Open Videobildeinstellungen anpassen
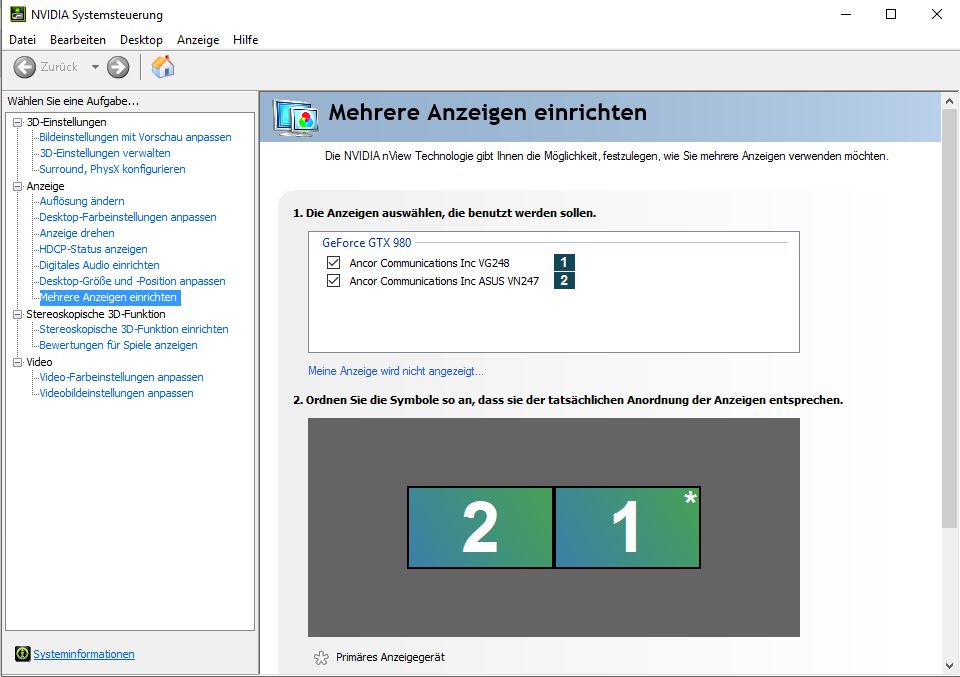 pos(116,393)
